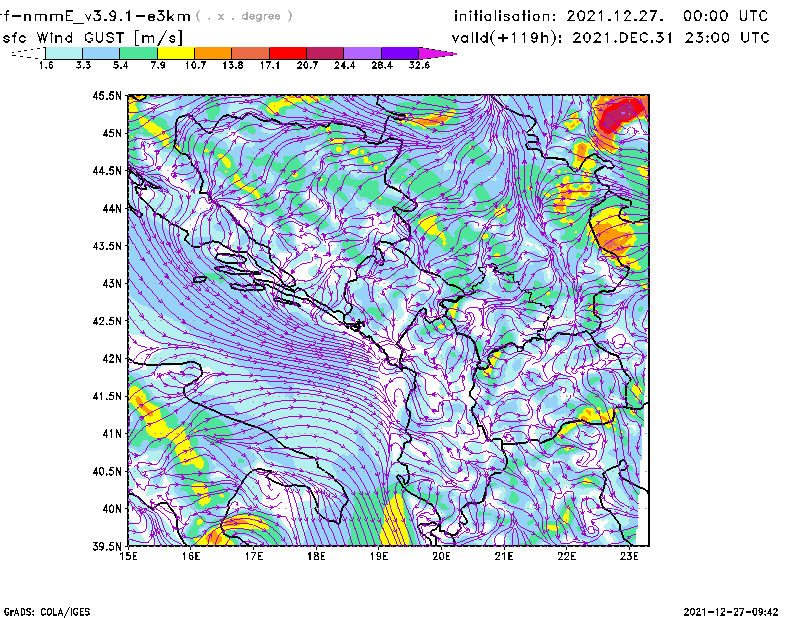The image size is (800, 618).
Task: Click the 18E longitude label
Action: [316, 556]
